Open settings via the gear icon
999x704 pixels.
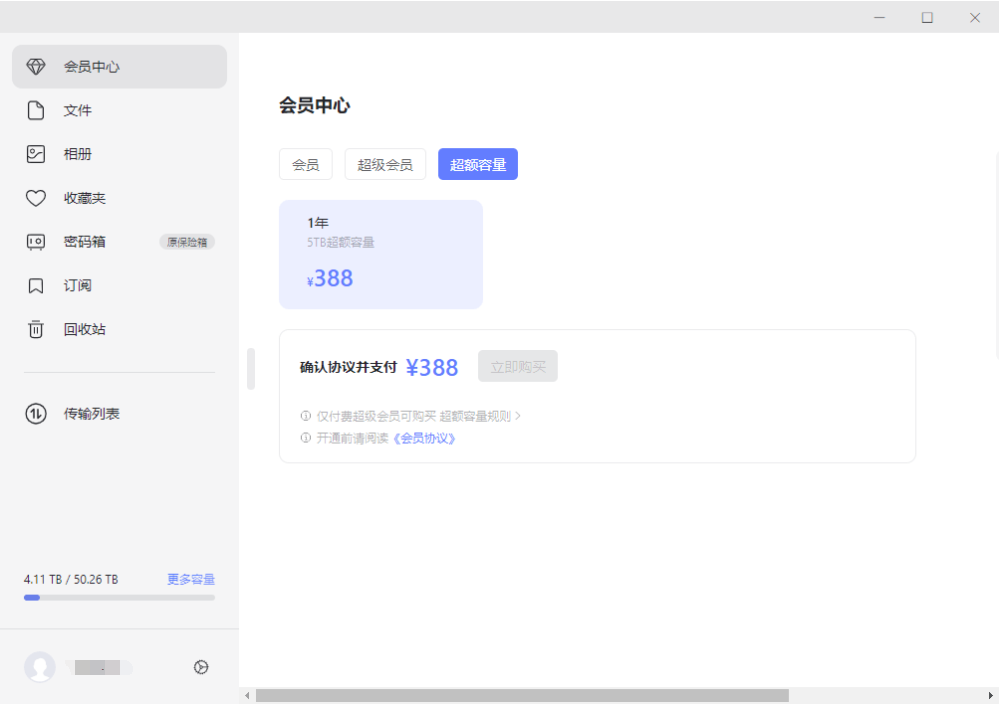201,667
